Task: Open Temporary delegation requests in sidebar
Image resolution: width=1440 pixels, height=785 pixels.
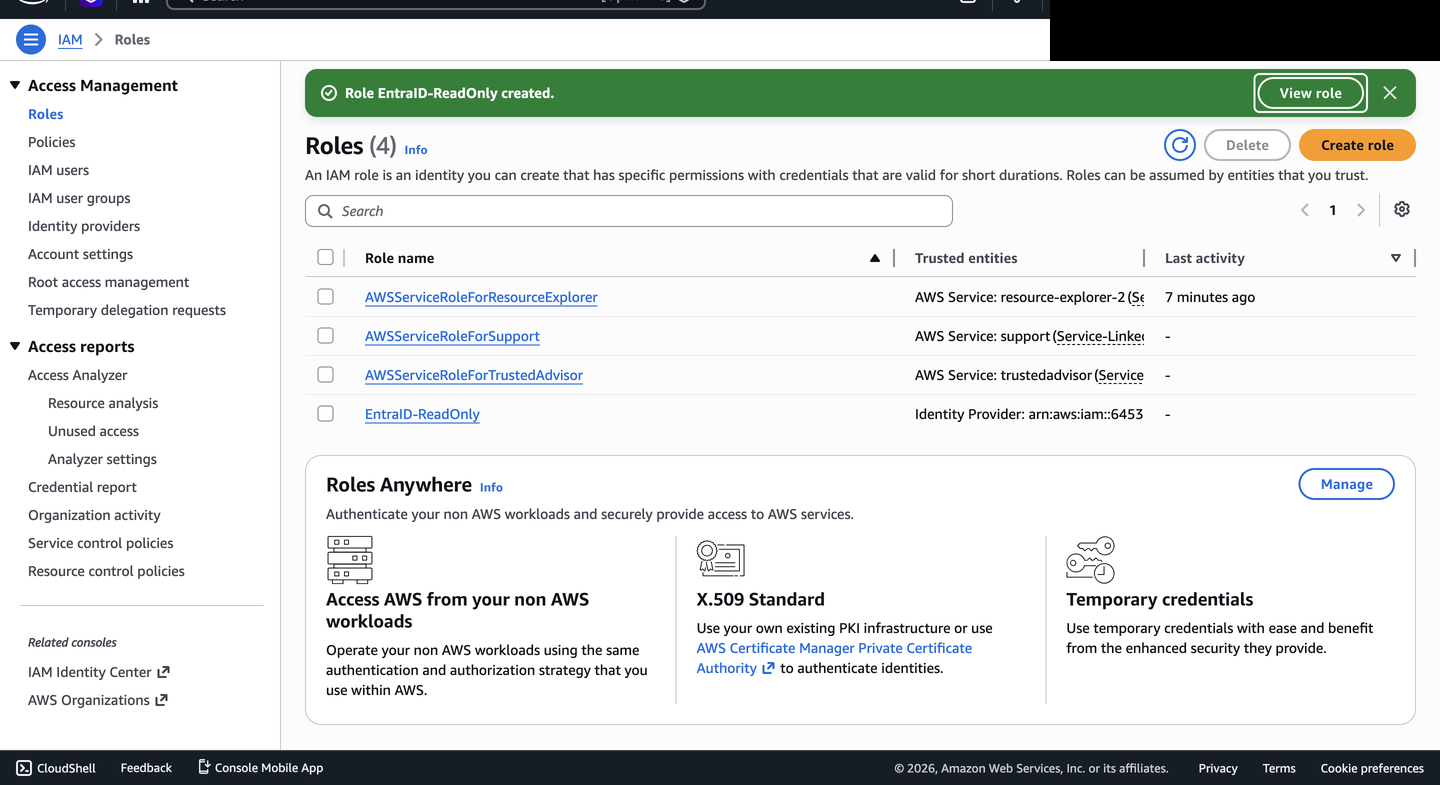Action: (x=127, y=310)
